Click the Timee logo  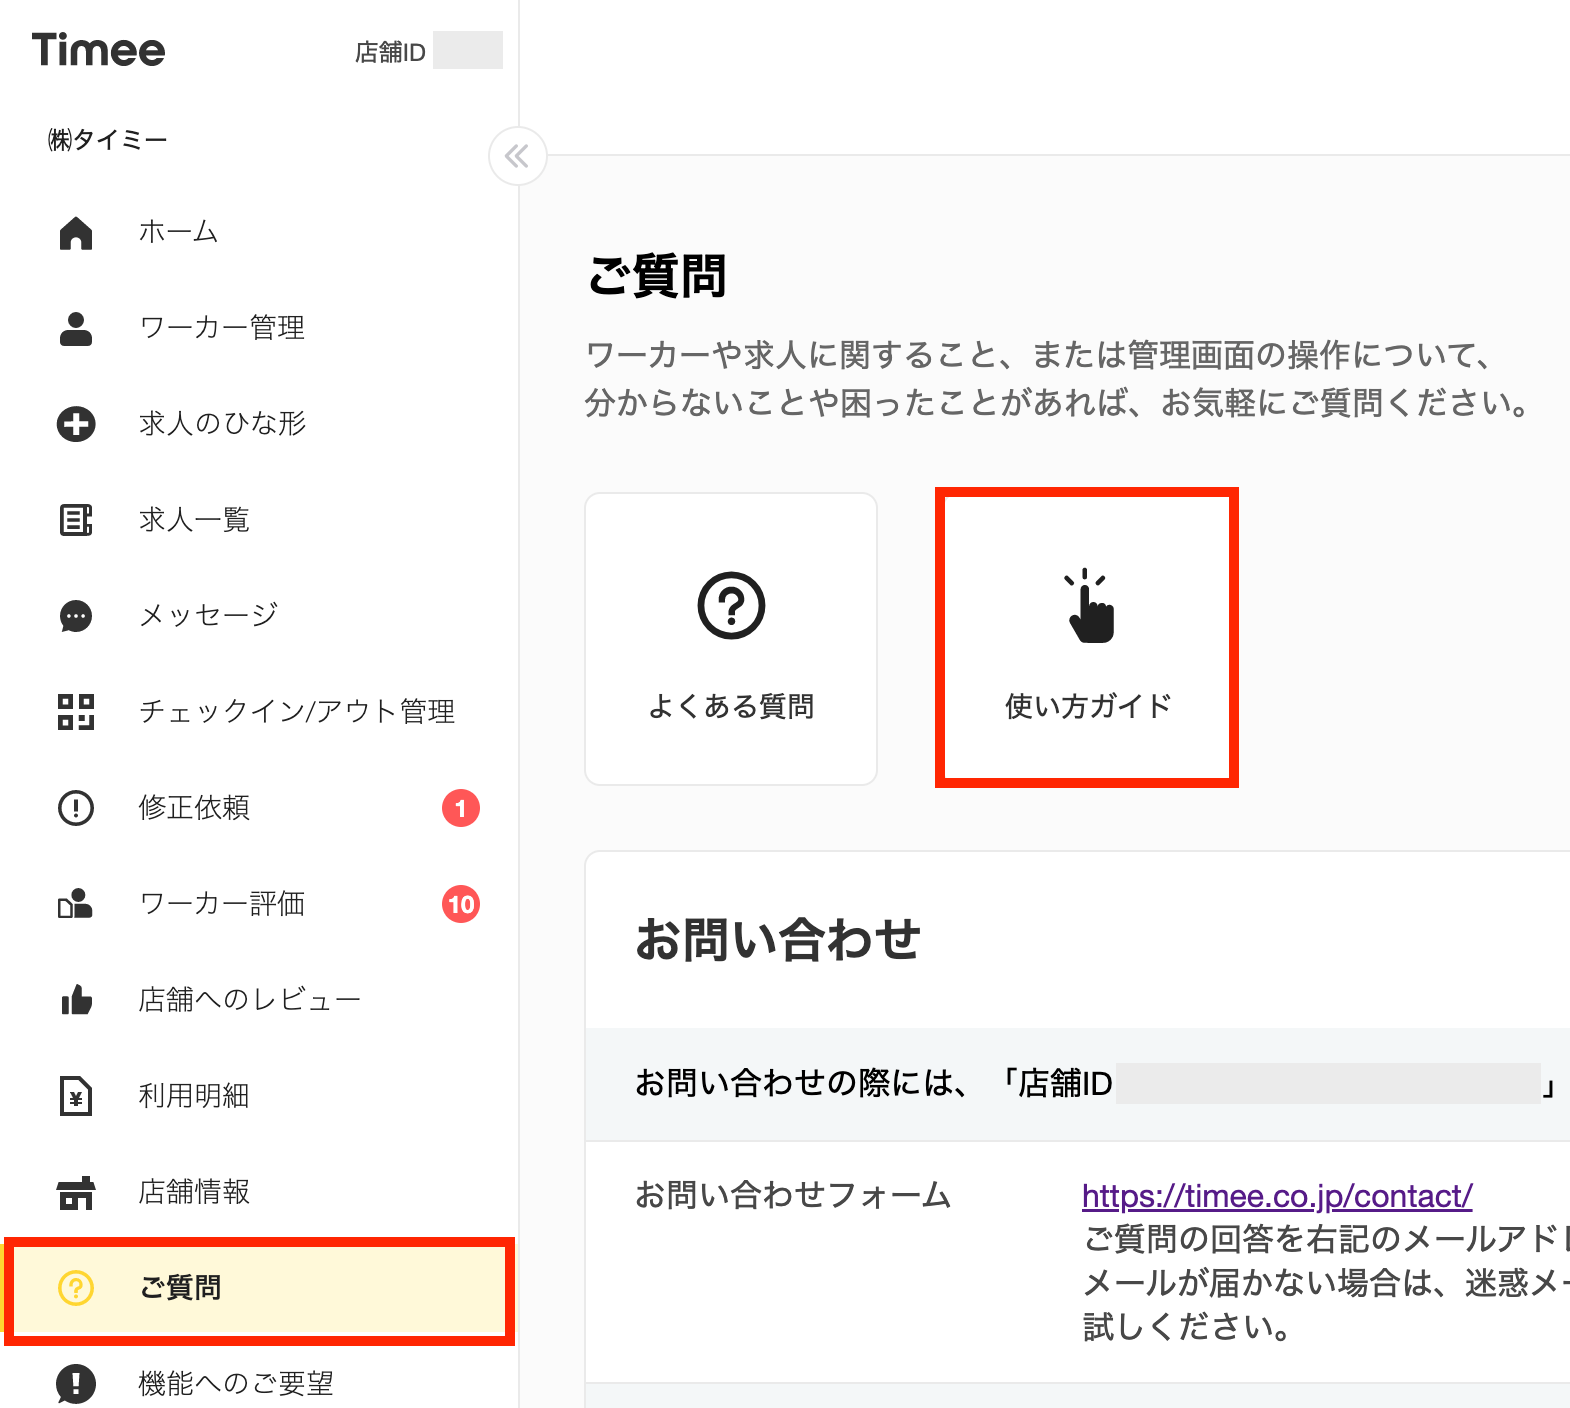(98, 50)
